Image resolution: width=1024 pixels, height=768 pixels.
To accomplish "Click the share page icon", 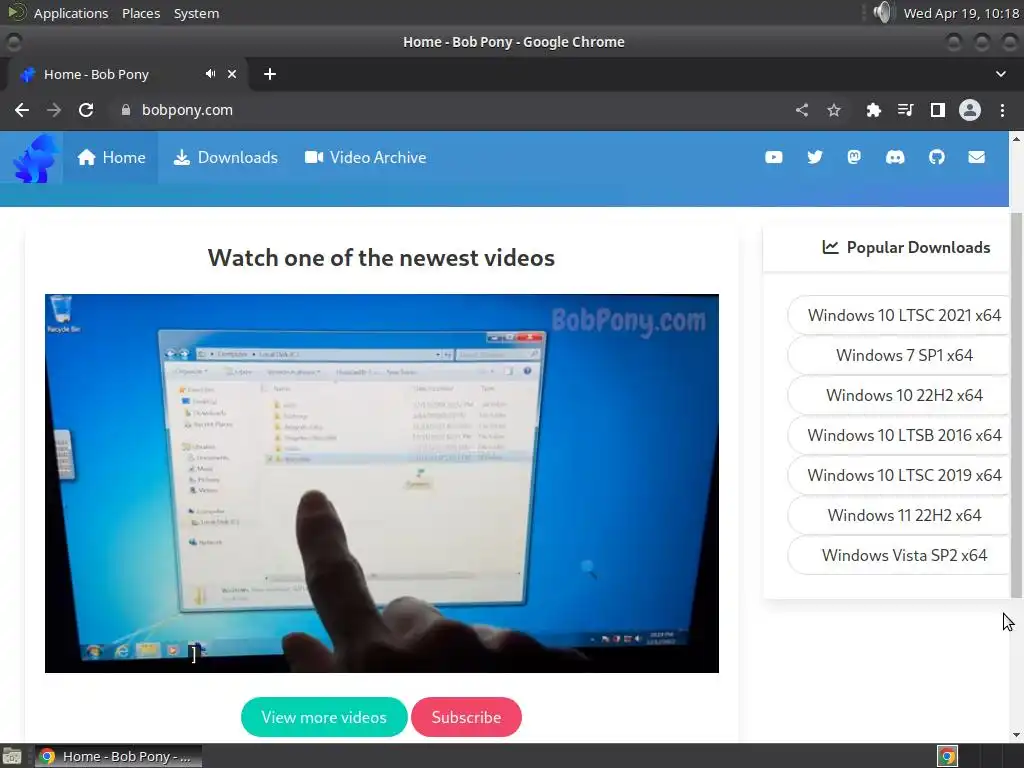I will pyautogui.click(x=802, y=110).
